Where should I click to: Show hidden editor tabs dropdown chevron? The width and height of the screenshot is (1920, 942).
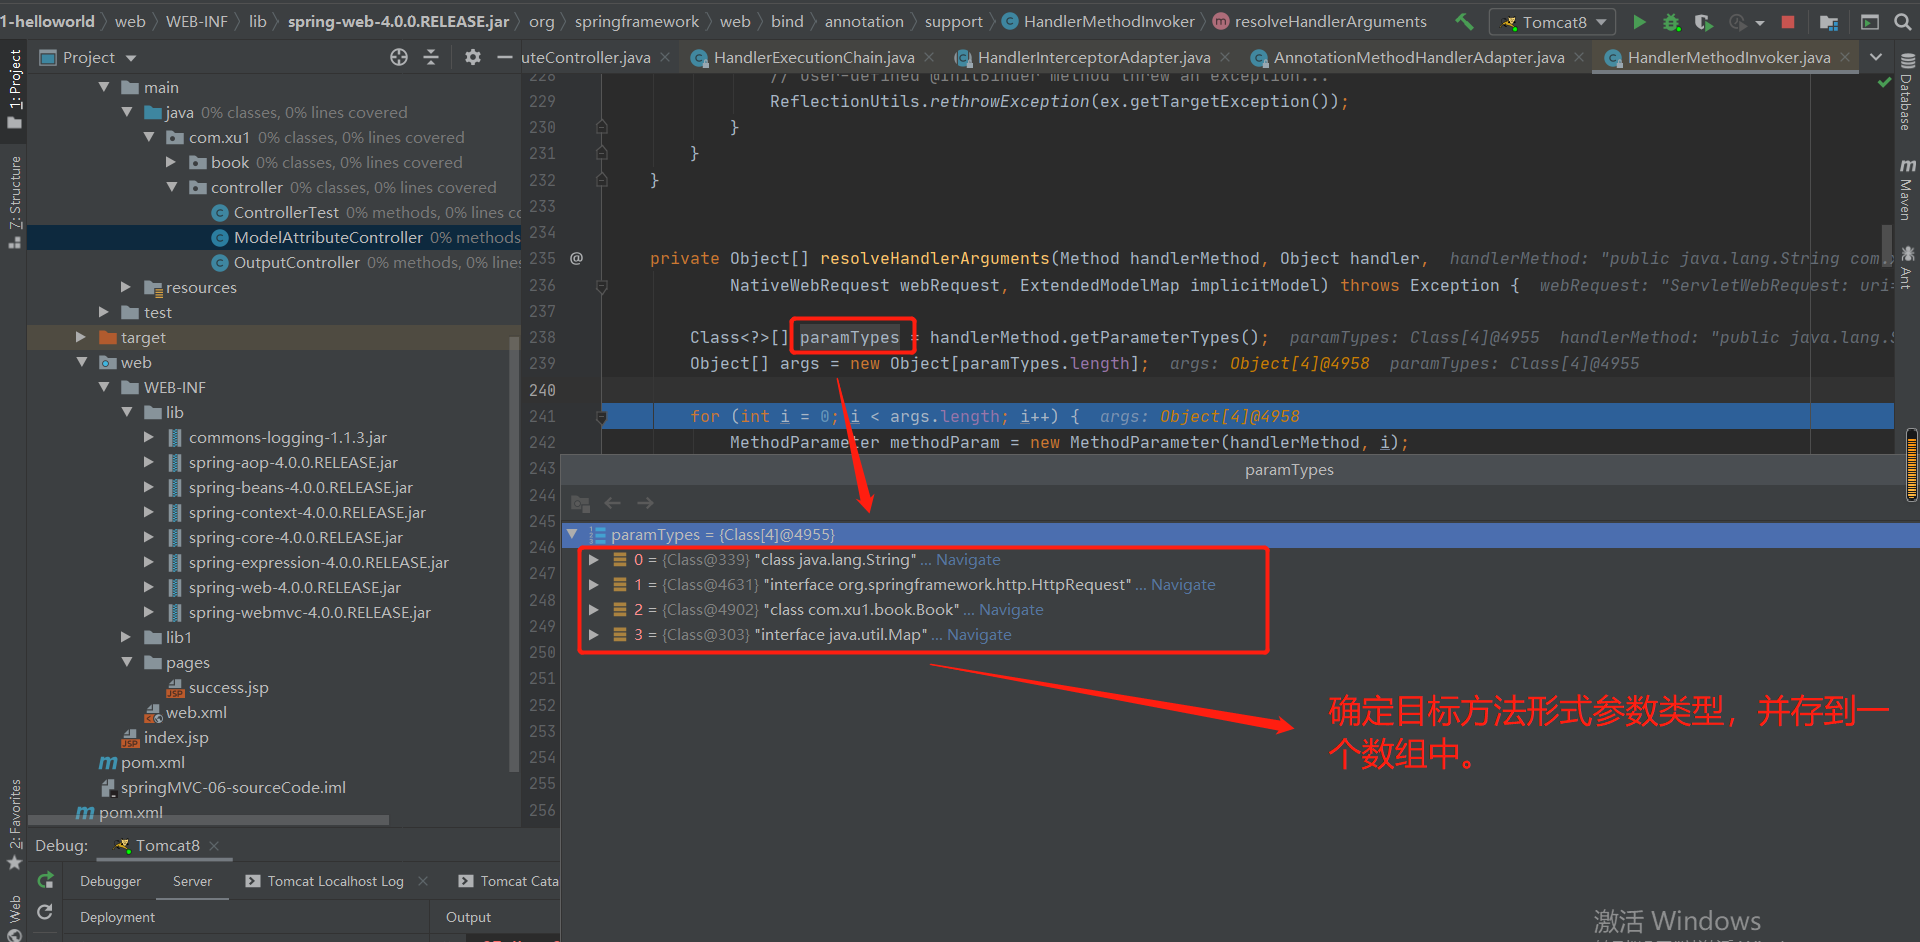1876,57
